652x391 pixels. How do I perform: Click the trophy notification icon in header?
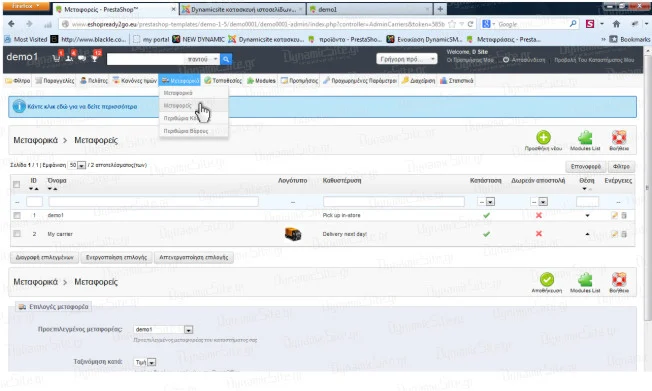click(x=94, y=58)
